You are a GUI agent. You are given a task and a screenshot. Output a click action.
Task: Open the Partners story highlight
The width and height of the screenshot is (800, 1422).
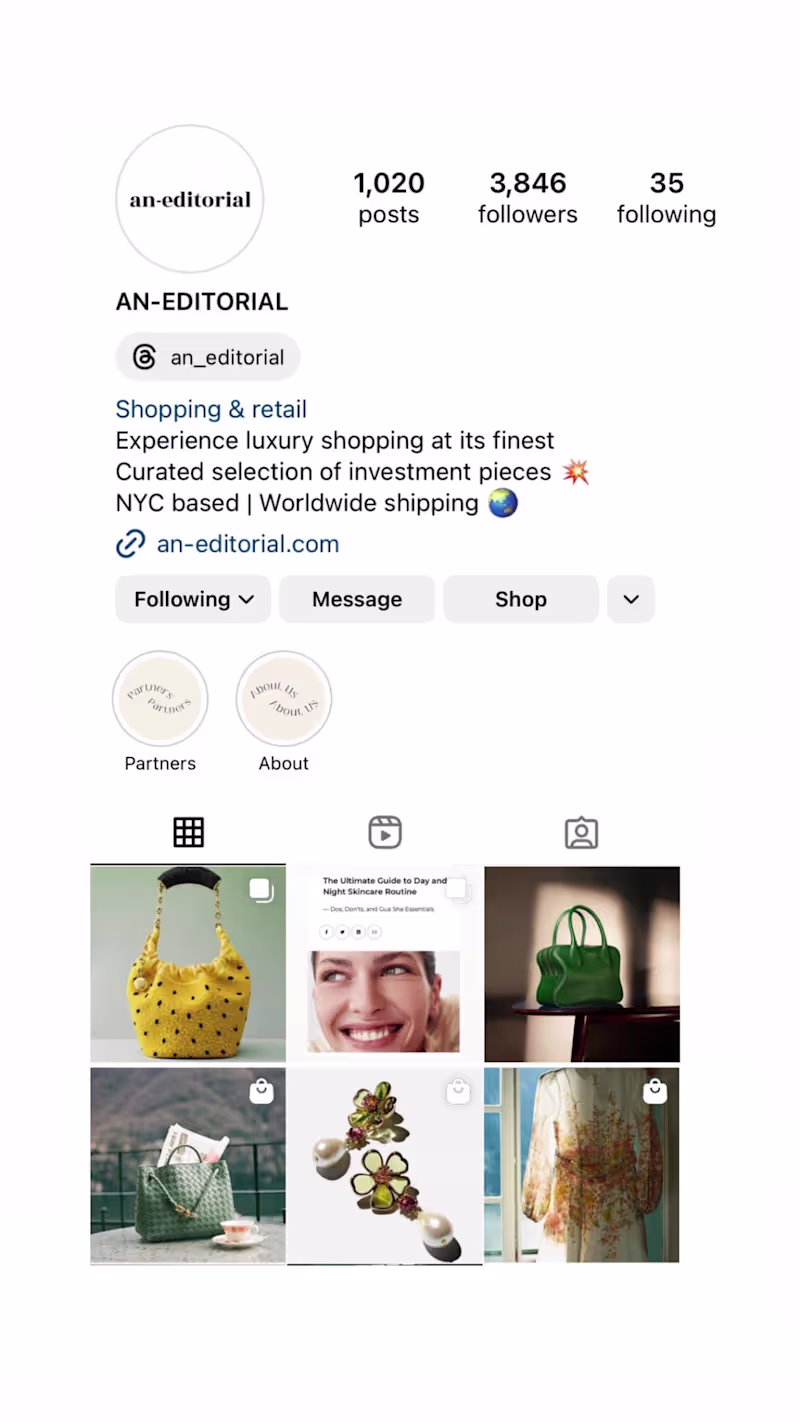point(160,698)
